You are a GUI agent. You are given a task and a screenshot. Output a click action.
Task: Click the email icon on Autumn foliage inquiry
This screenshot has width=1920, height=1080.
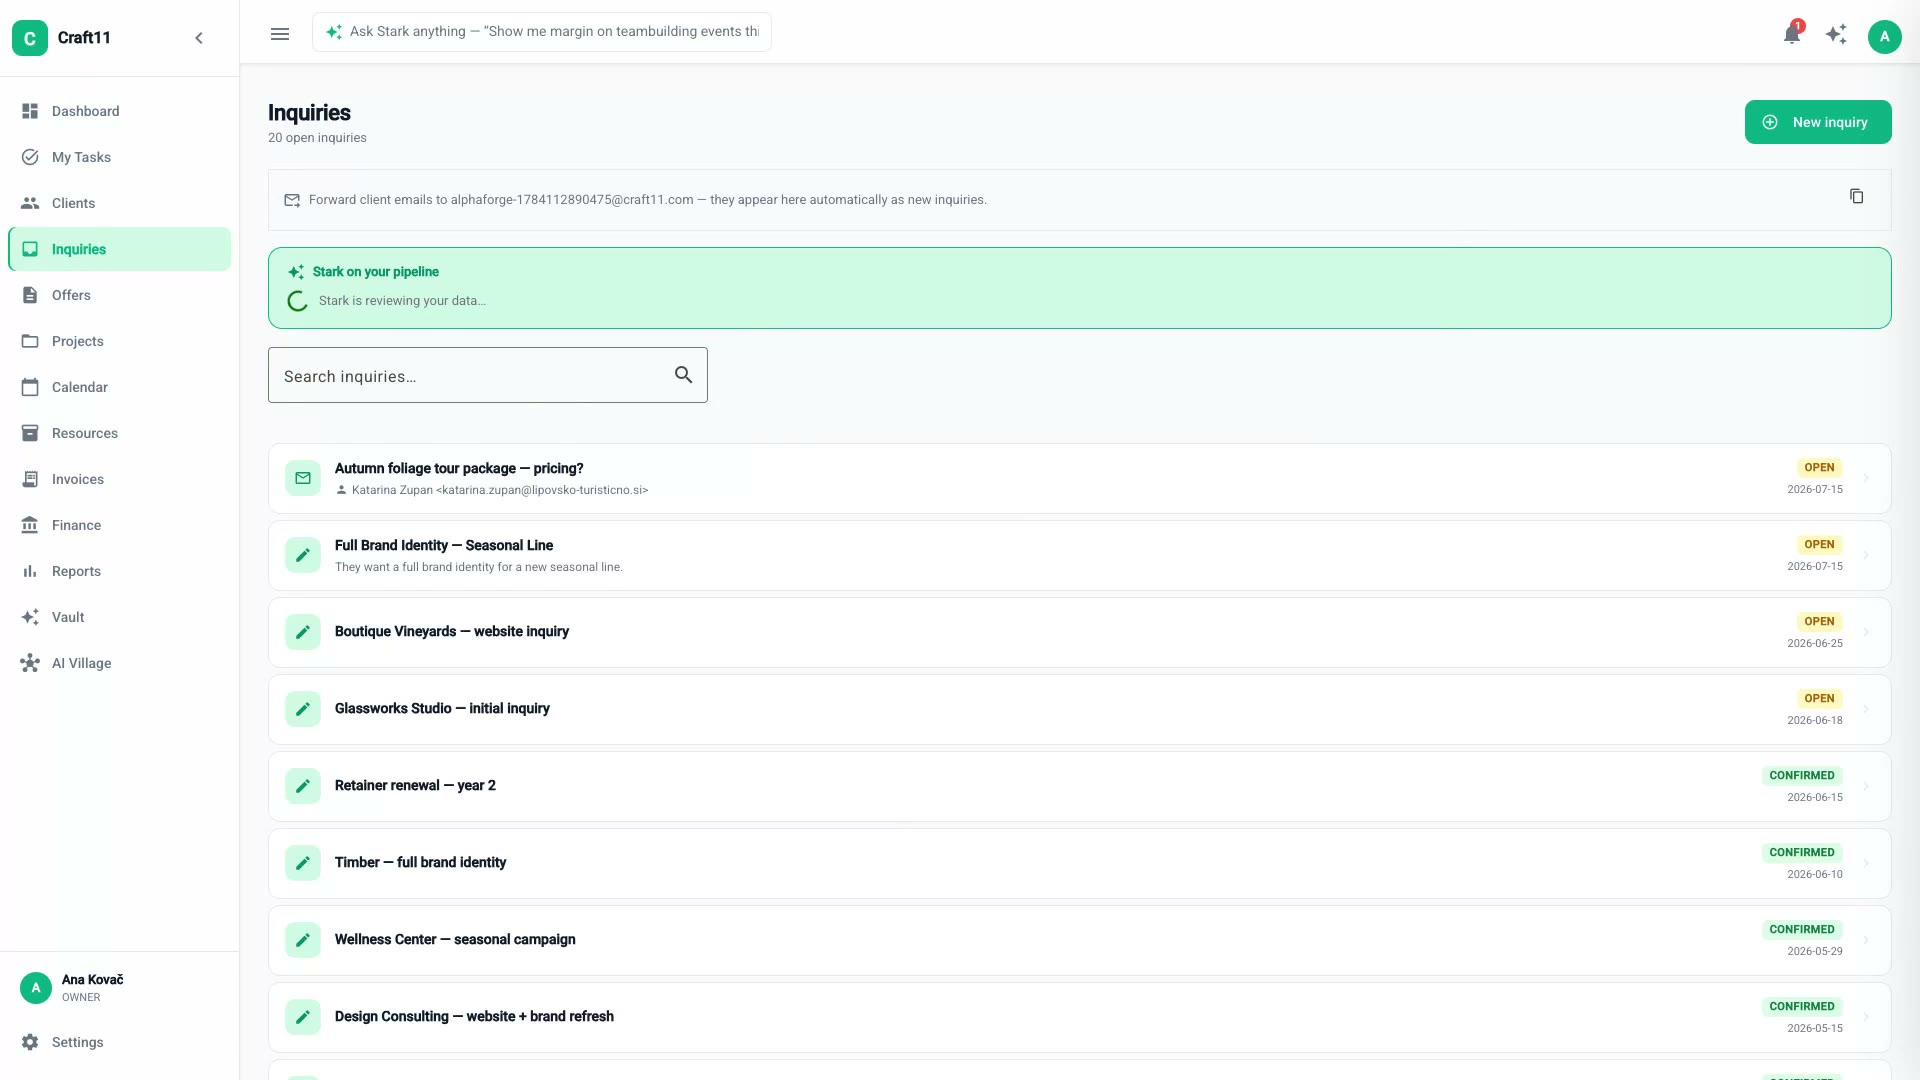303,478
